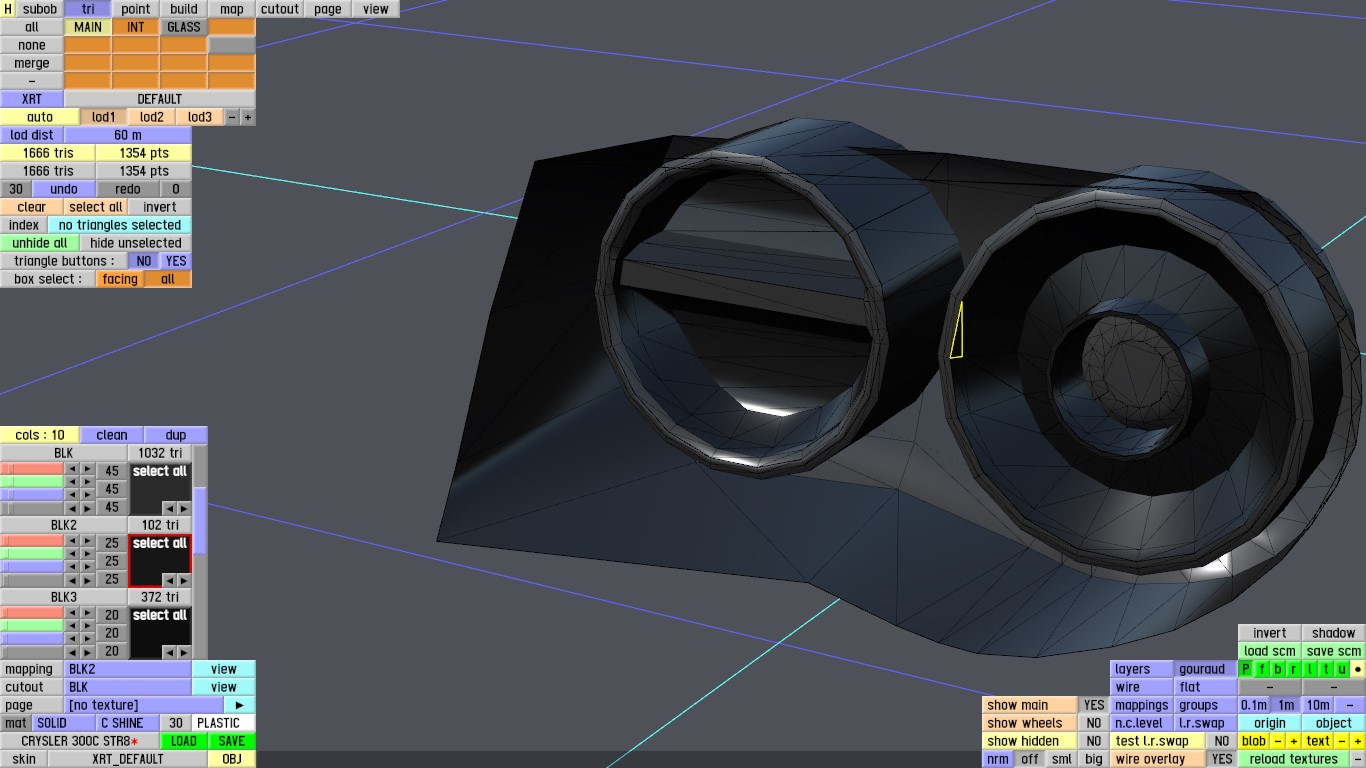Image resolution: width=1366 pixels, height=768 pixels.
Task: Click the undo button
Action: (x=64, y=189)
